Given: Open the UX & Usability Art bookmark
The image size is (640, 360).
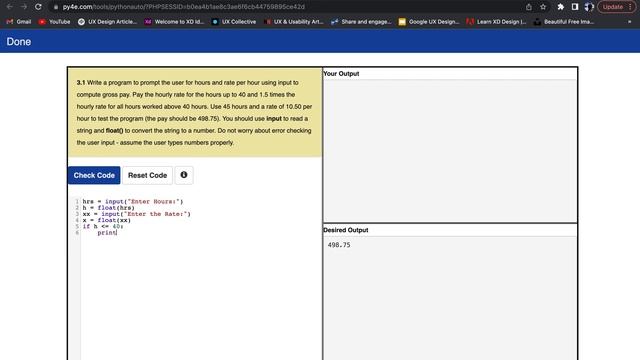Looking at the screenshot, I should [293, 22].
